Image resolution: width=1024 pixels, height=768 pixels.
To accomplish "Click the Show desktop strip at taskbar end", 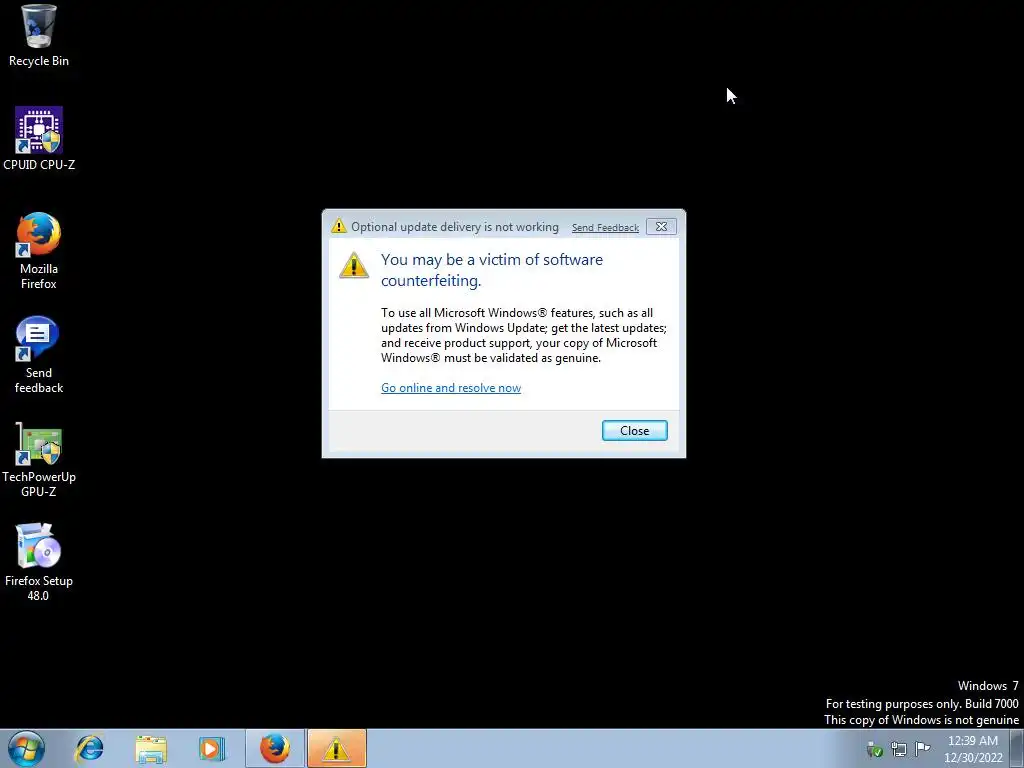I will point(1017,748).
